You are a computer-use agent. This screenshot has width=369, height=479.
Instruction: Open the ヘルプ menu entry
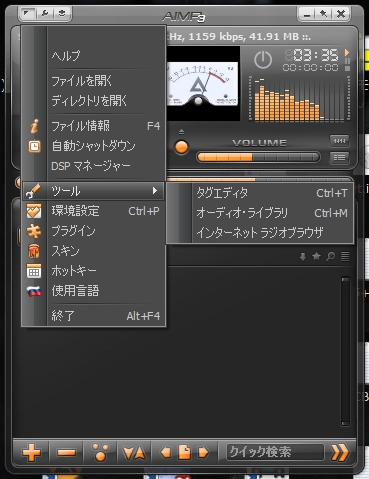pyautogui.click(x=93, y=55)
